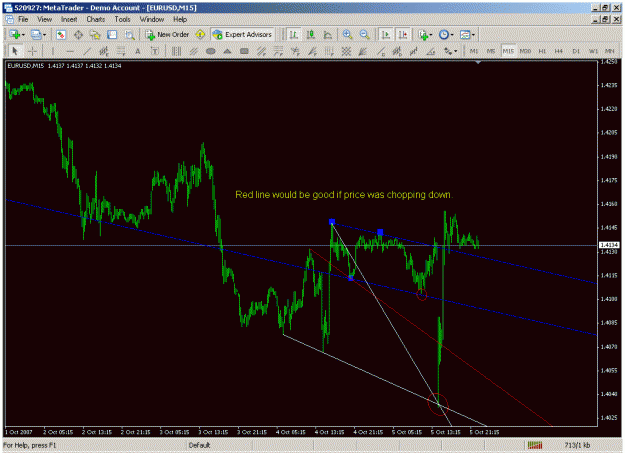
Task: Expand the Periods dropdown arrow
Action: pos(452,35)
